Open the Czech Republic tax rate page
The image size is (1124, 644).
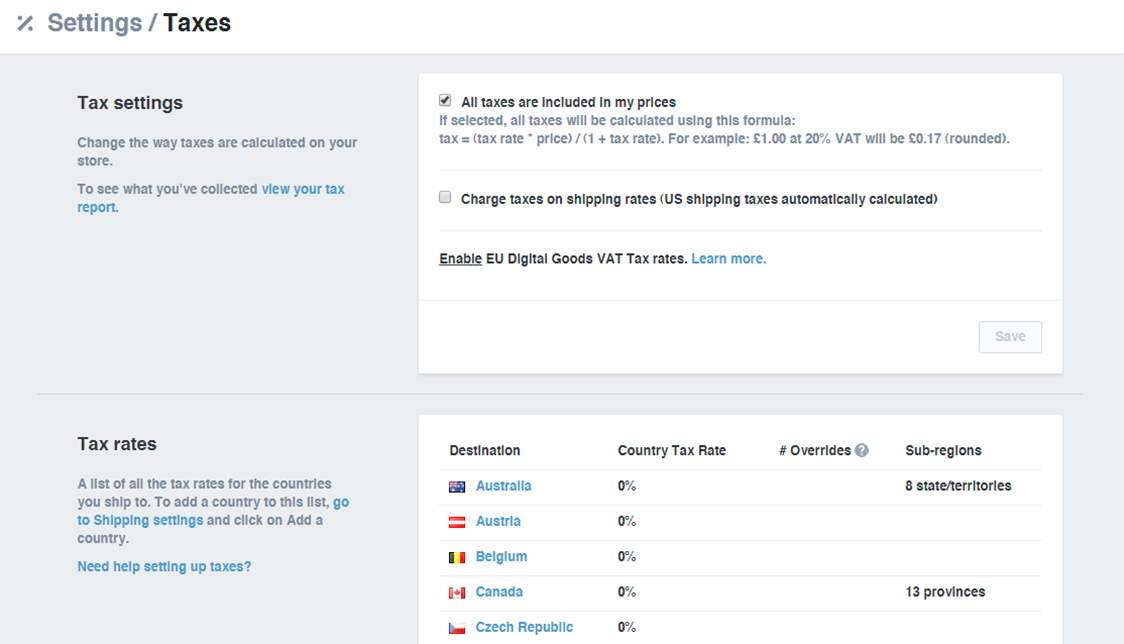click(x=524, y=626)
